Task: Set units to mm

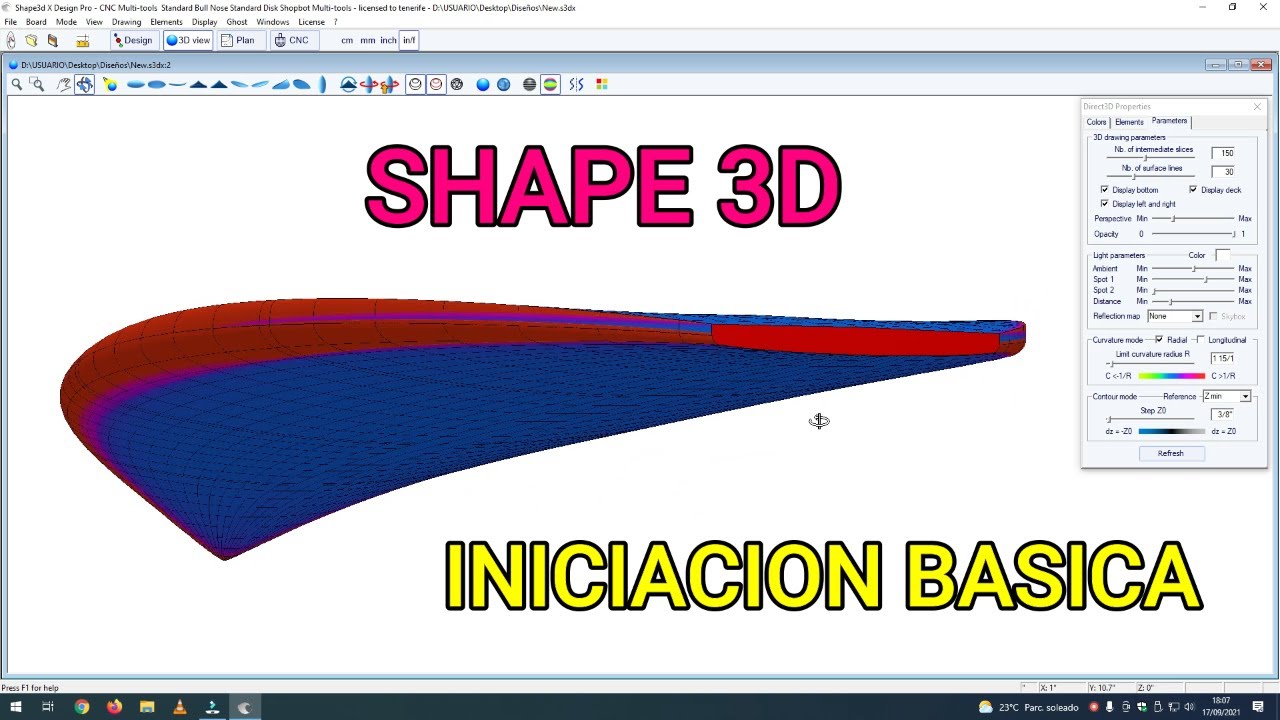Action: pos(368,41)
